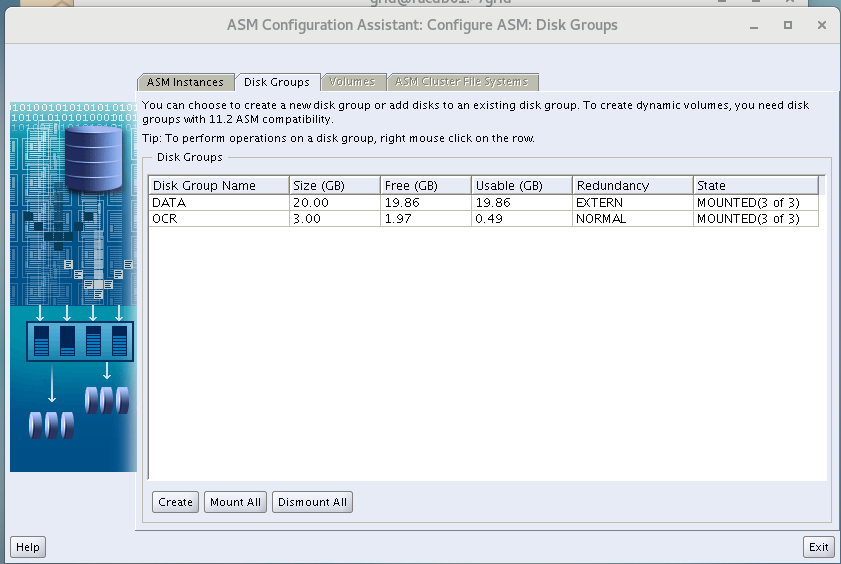Click the Create button
This screenshot has height=564, width=841.
pyautogui.click(x=175, y=502)
